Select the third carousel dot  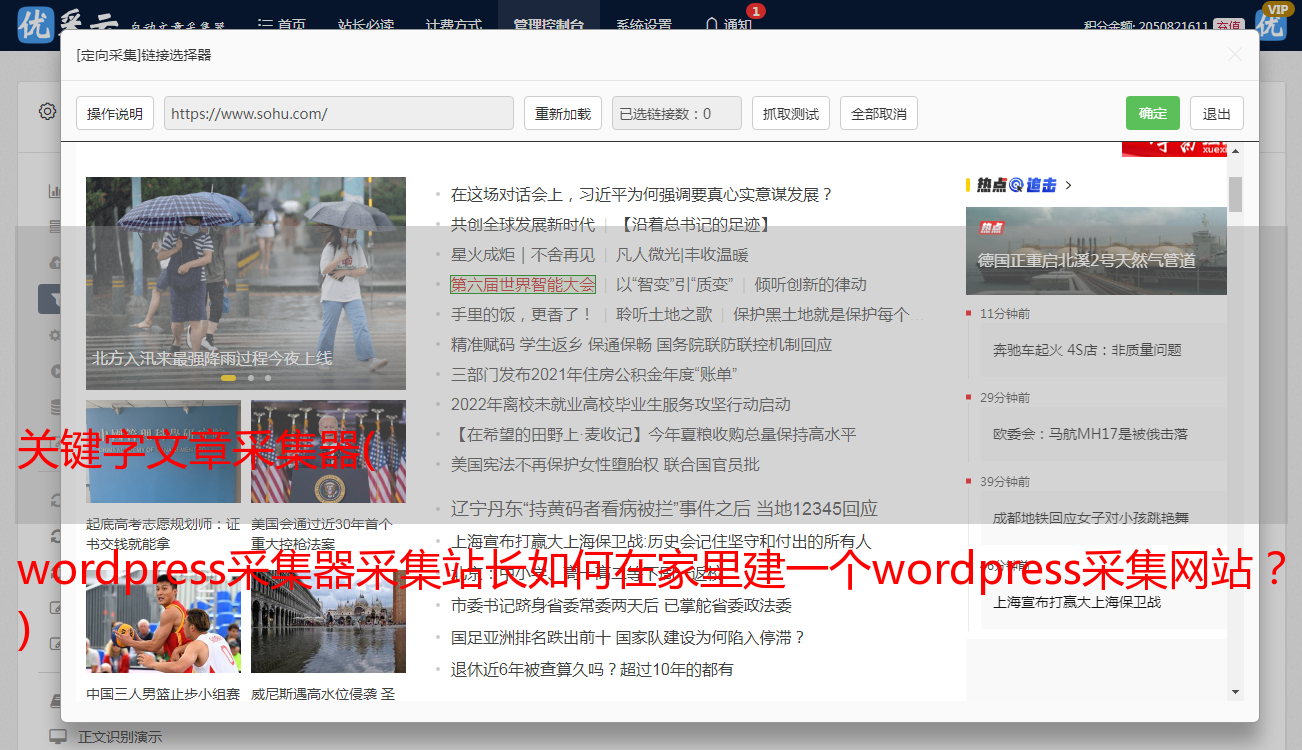click(268, 378)
